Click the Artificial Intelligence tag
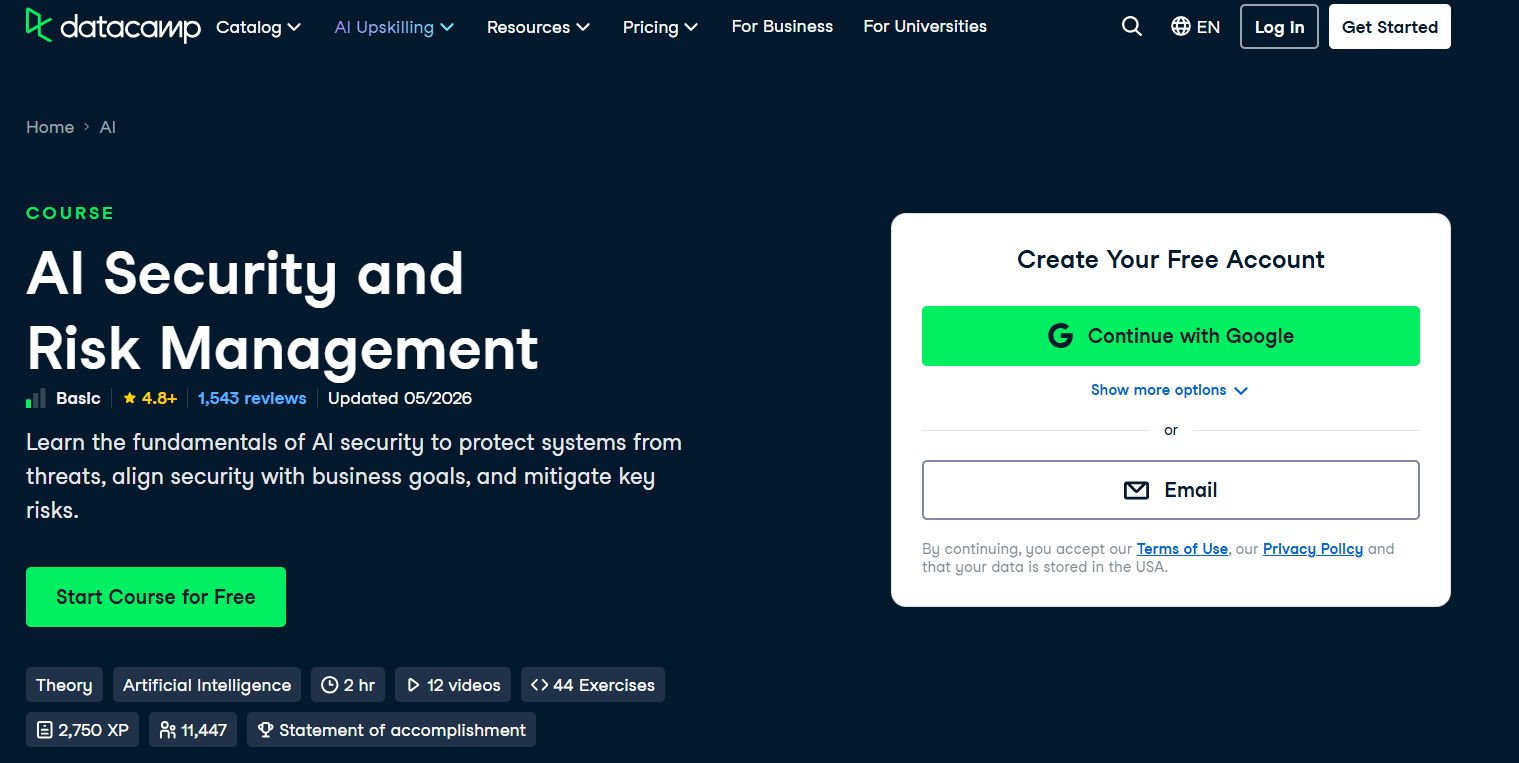 207,685
